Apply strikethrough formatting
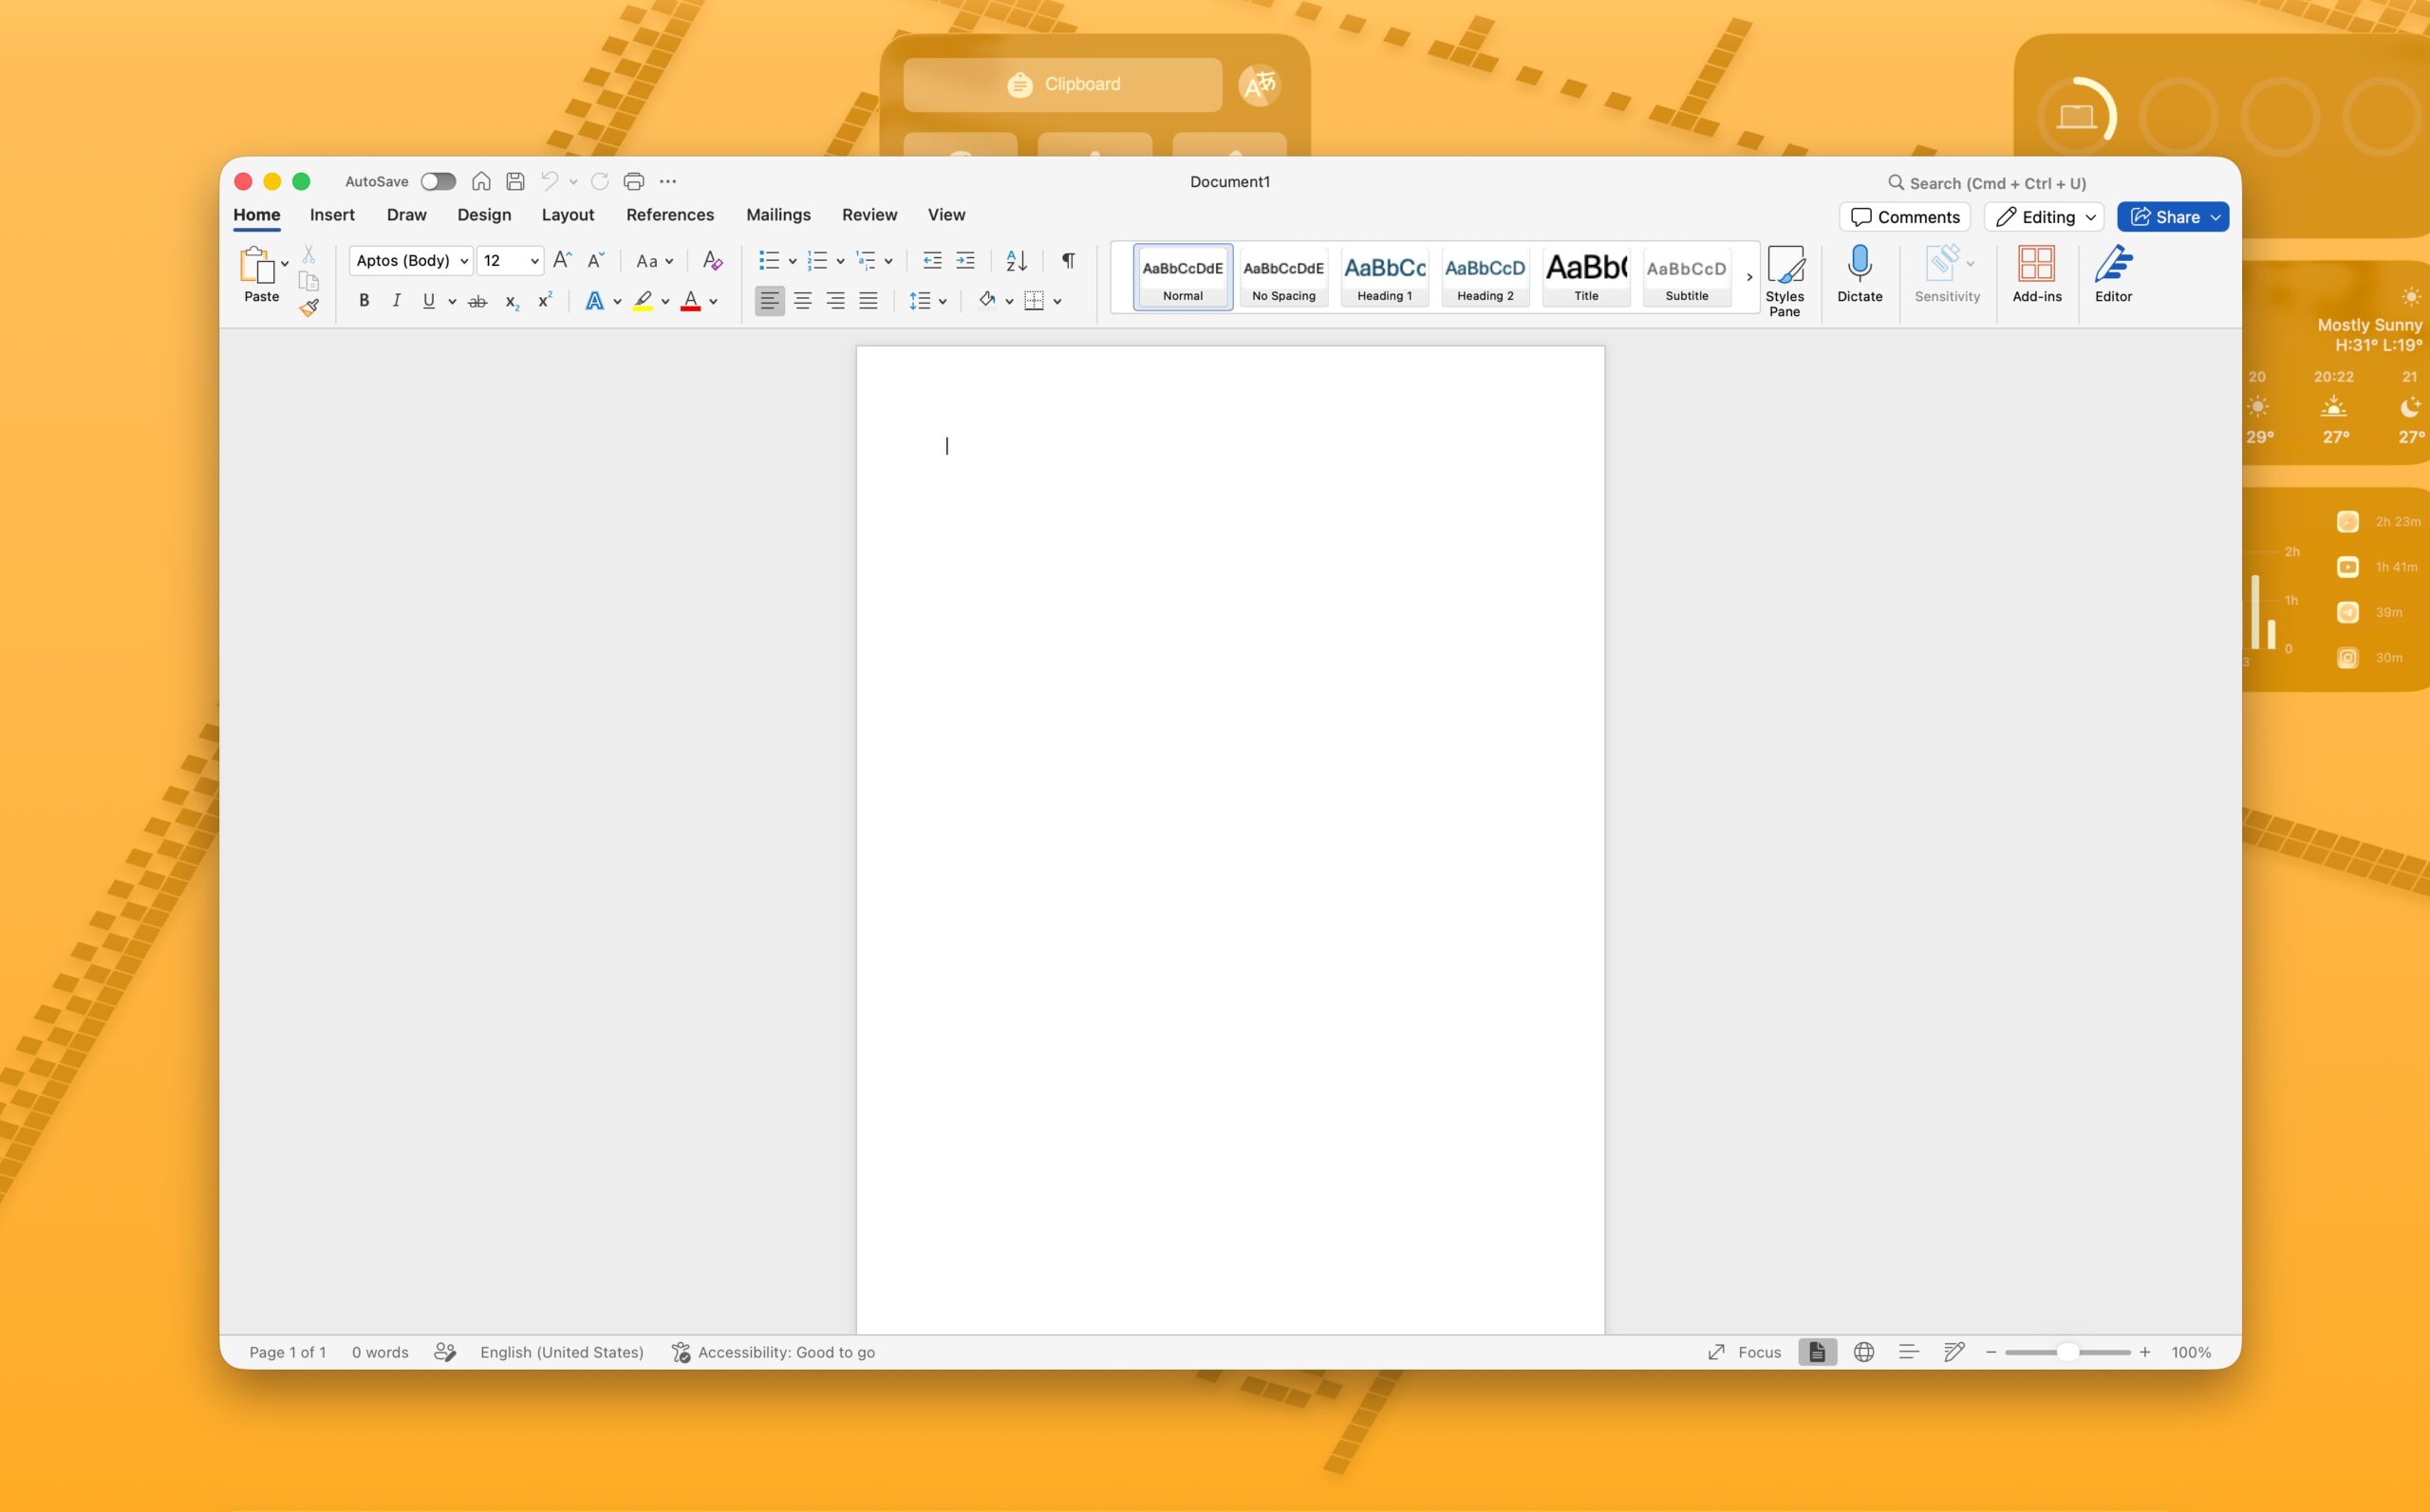This screenshot has height=1512, width=2430. click(478, 301)
